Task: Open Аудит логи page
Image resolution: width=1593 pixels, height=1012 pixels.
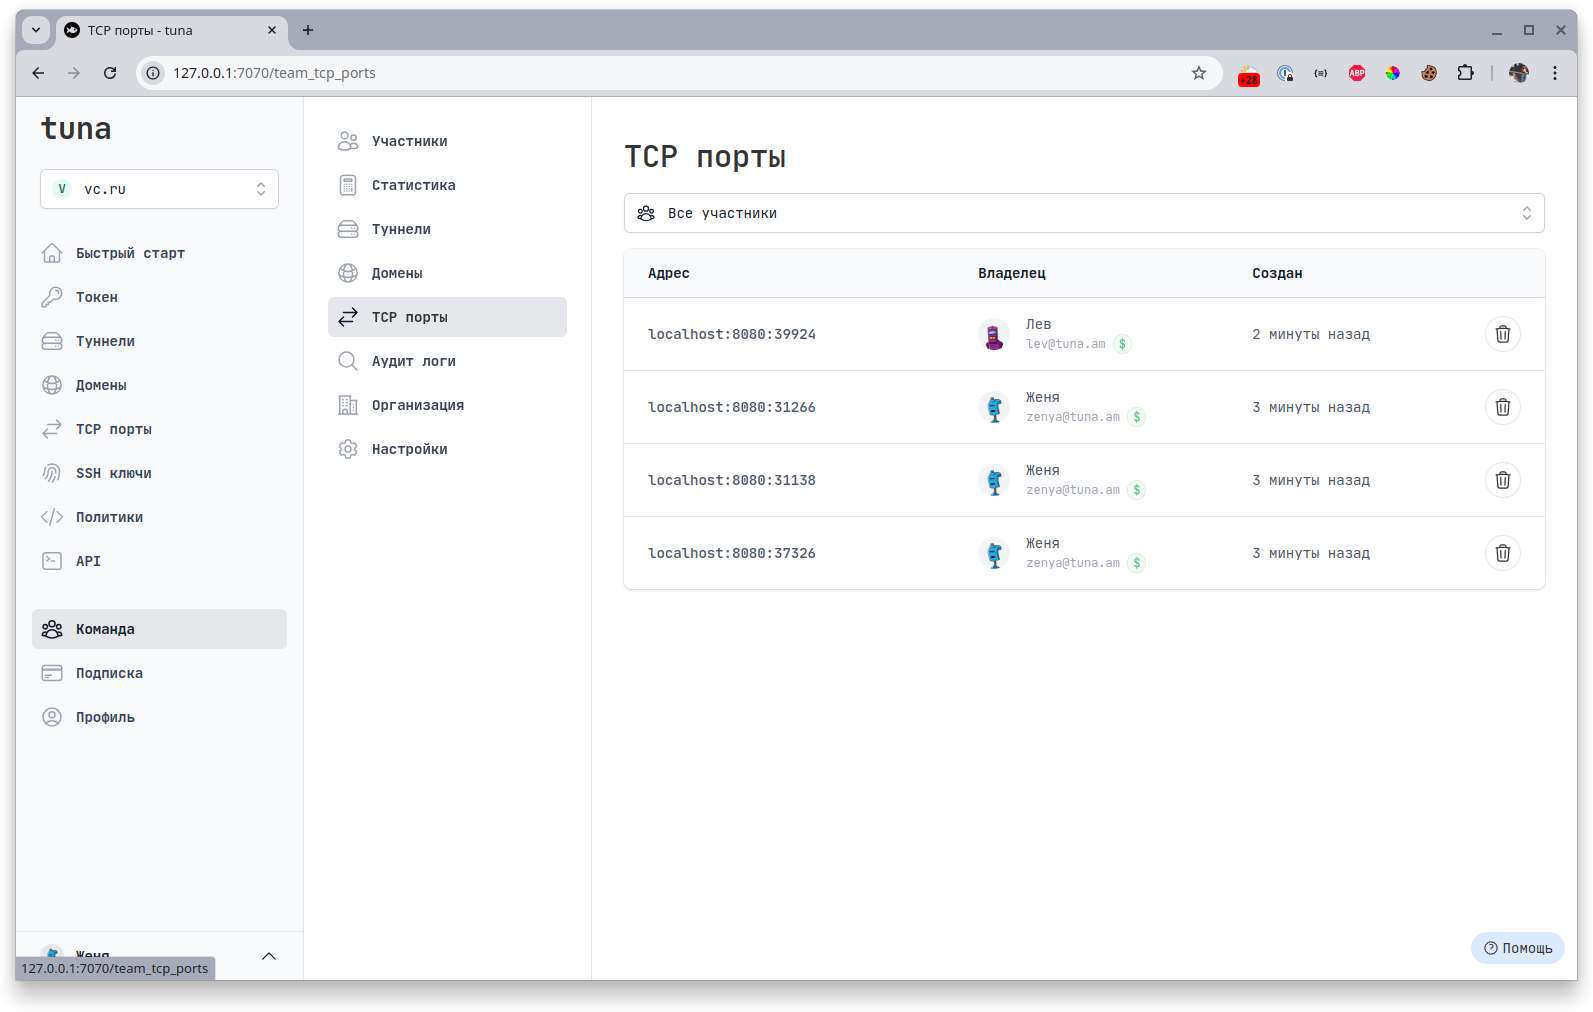Action: pos(447,361)
